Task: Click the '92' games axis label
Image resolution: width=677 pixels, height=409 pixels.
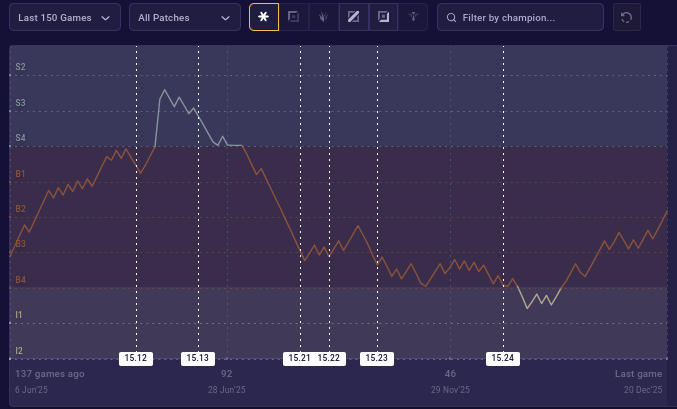Action: 227,374
